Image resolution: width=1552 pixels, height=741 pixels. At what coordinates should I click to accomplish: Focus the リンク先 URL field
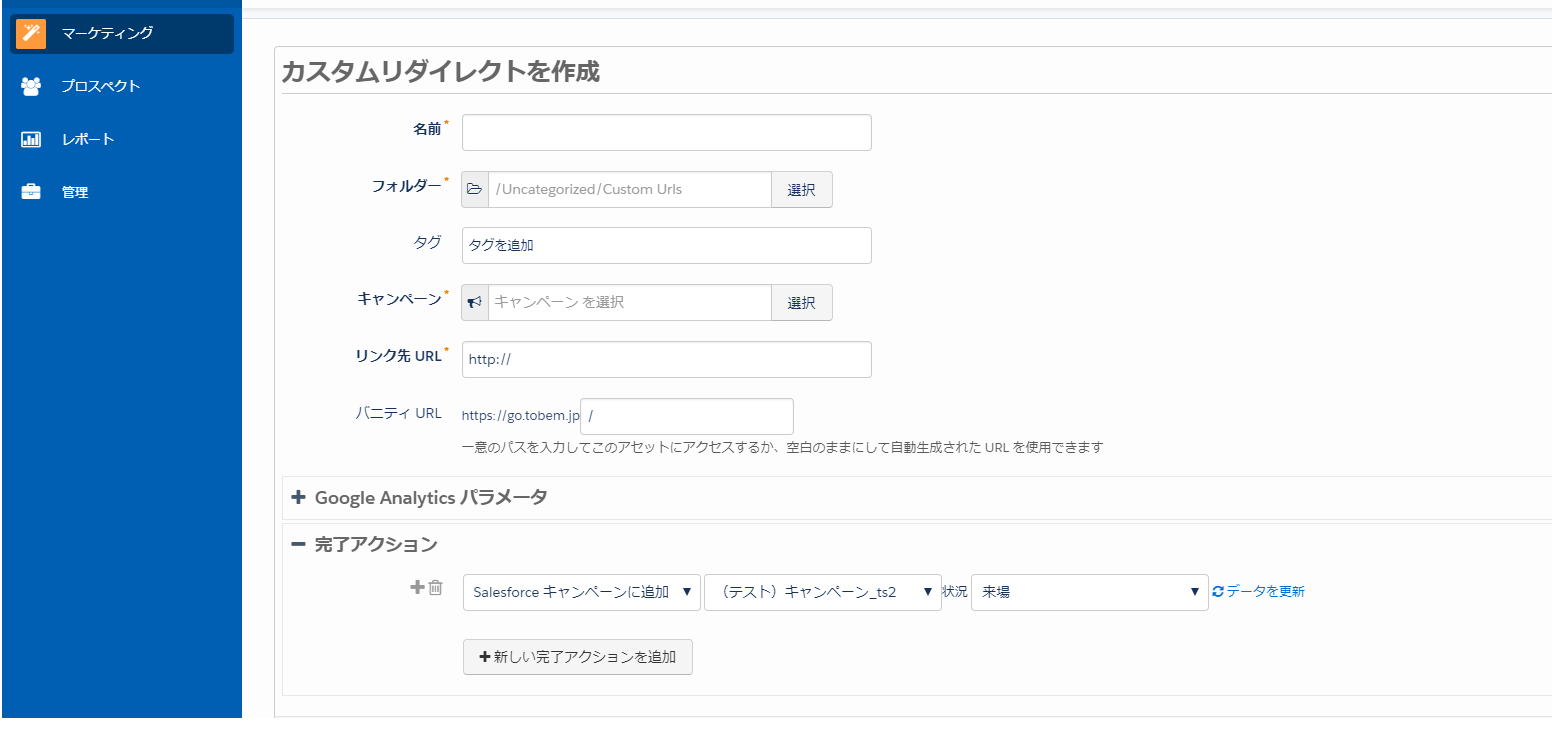(x=667, y=359)
